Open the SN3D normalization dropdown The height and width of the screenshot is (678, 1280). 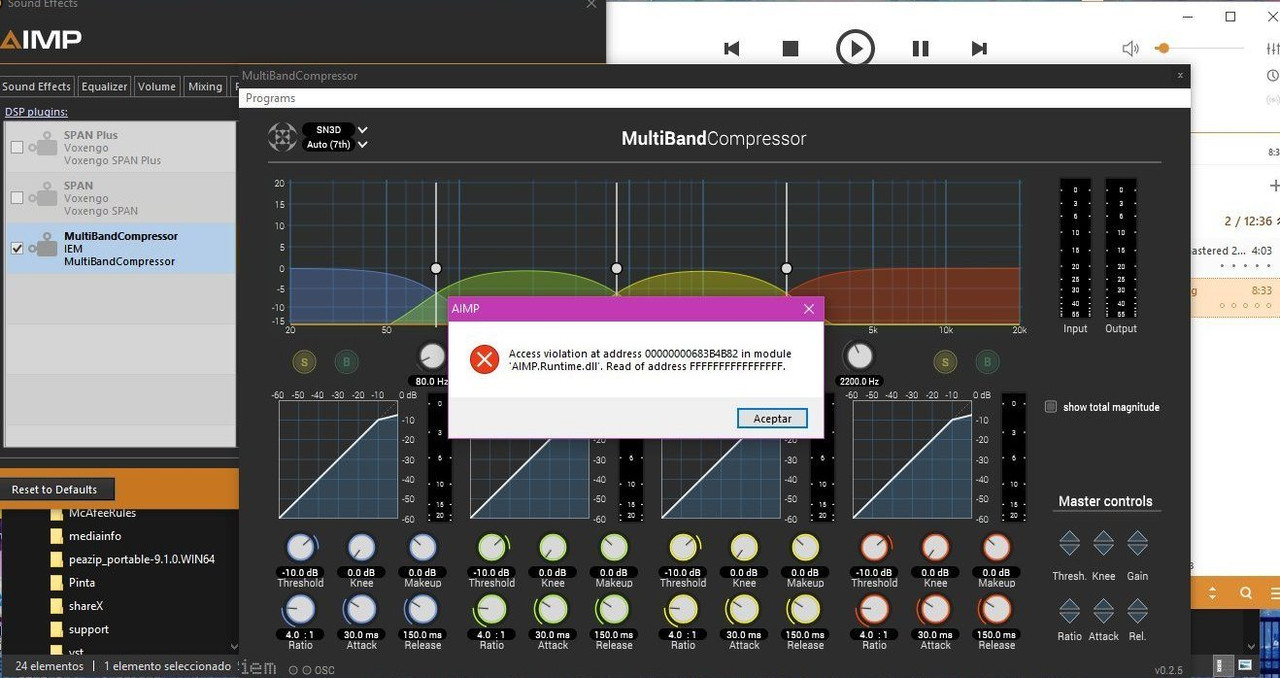coord(335,130)
